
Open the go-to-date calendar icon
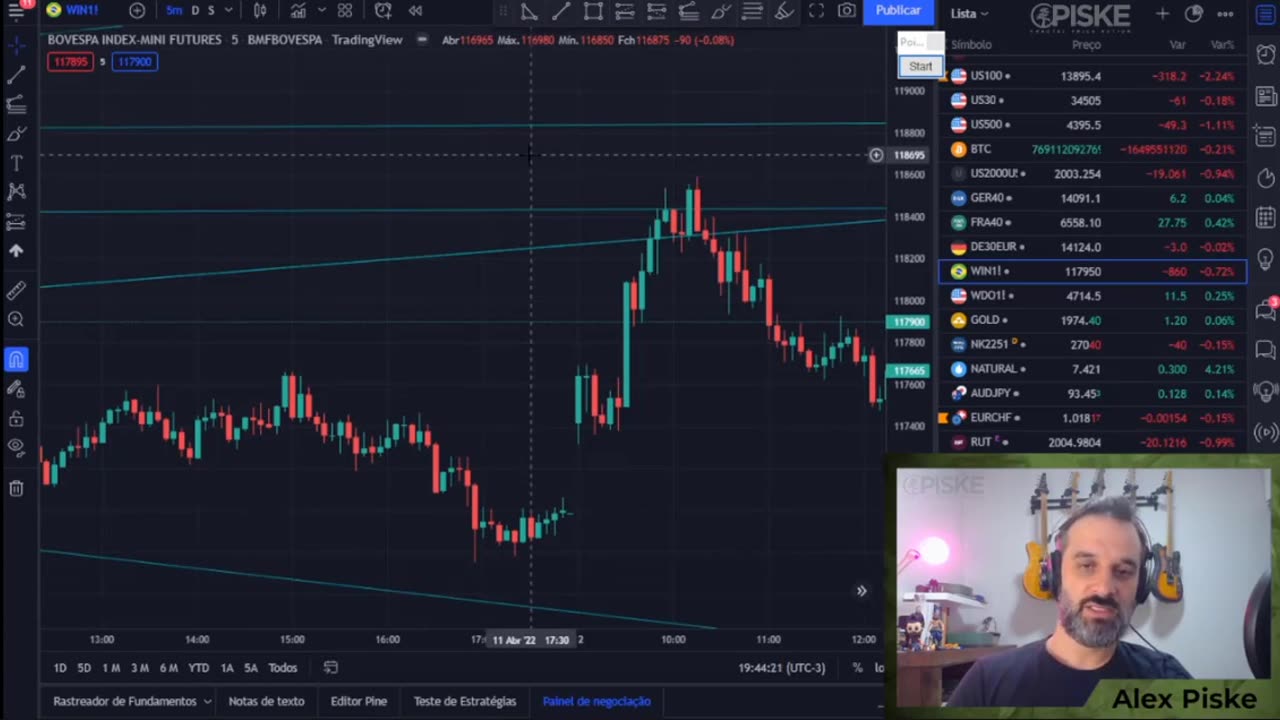point(331,668)
